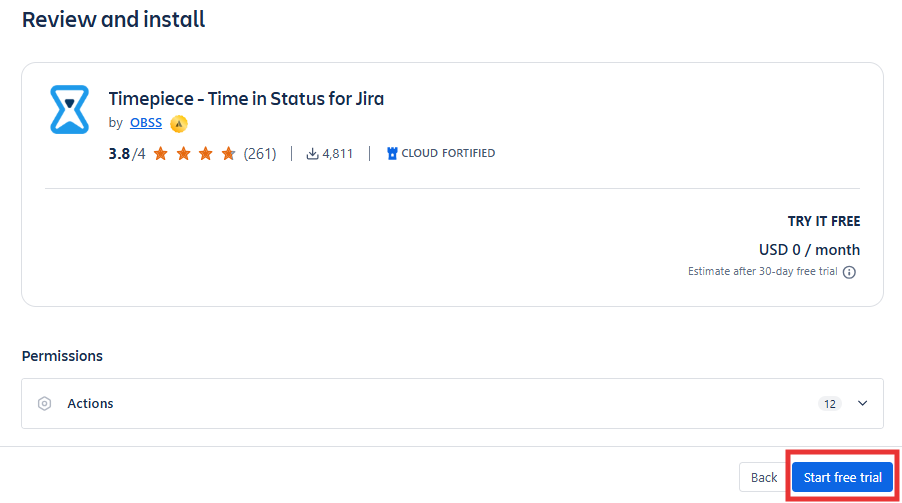The width and height of the screenshot is (902, 503).
Task: Click the hexagon icon beside Actions
Action: pyautogui.click(x=44, y=404)
